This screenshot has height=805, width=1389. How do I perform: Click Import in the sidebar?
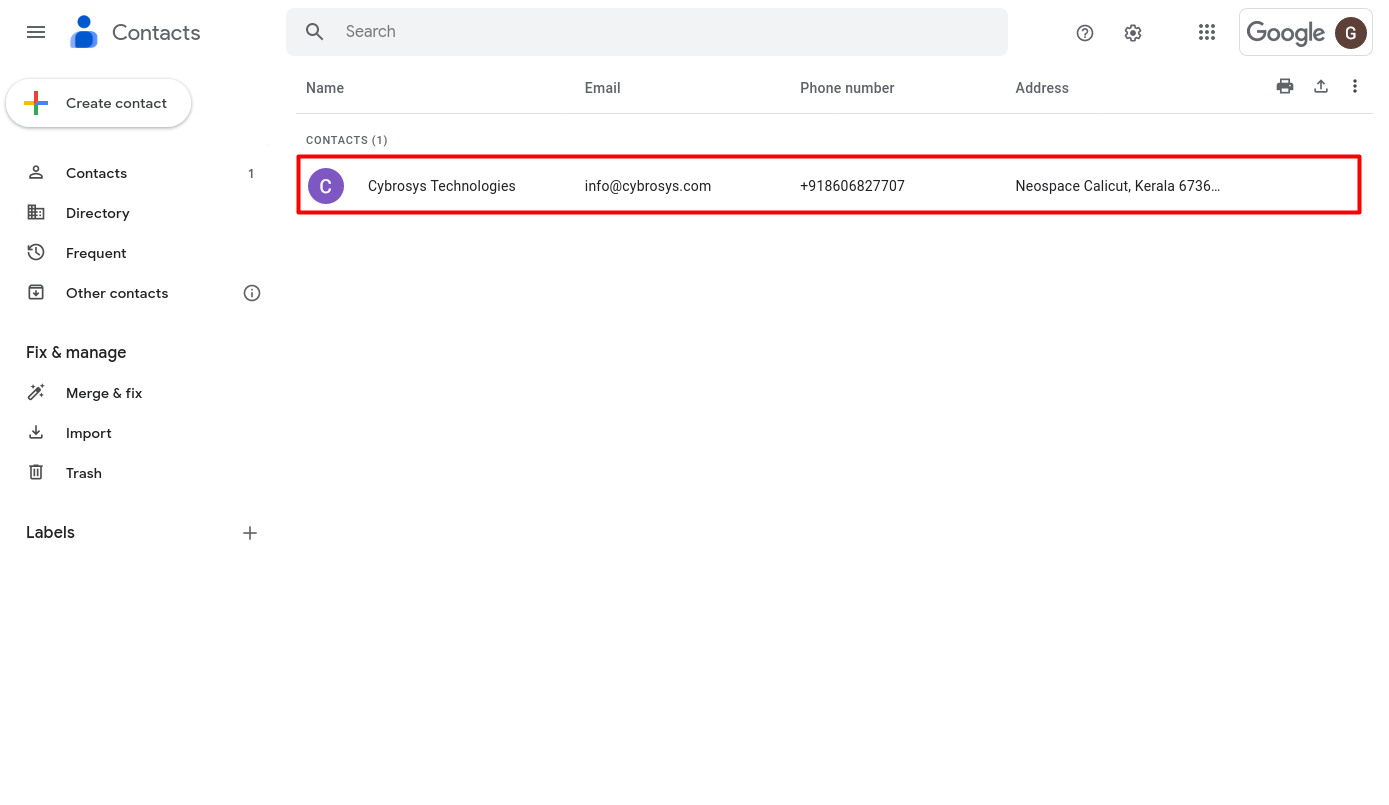tap(88, 433)
